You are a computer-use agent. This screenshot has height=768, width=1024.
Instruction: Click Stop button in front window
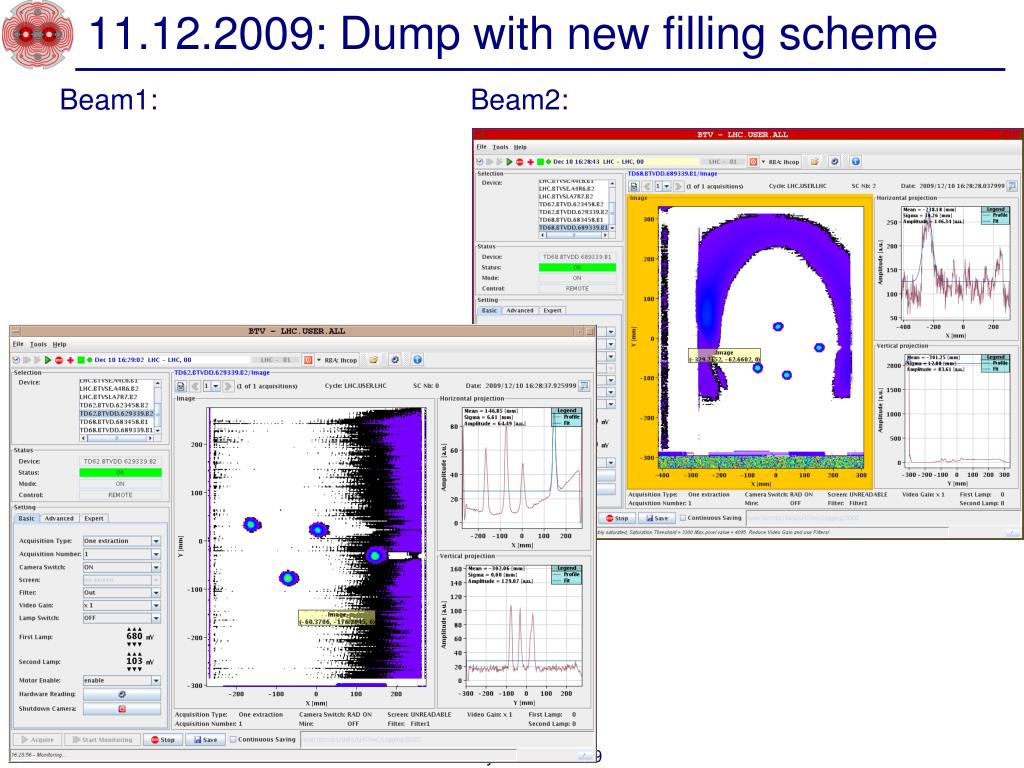163,740
